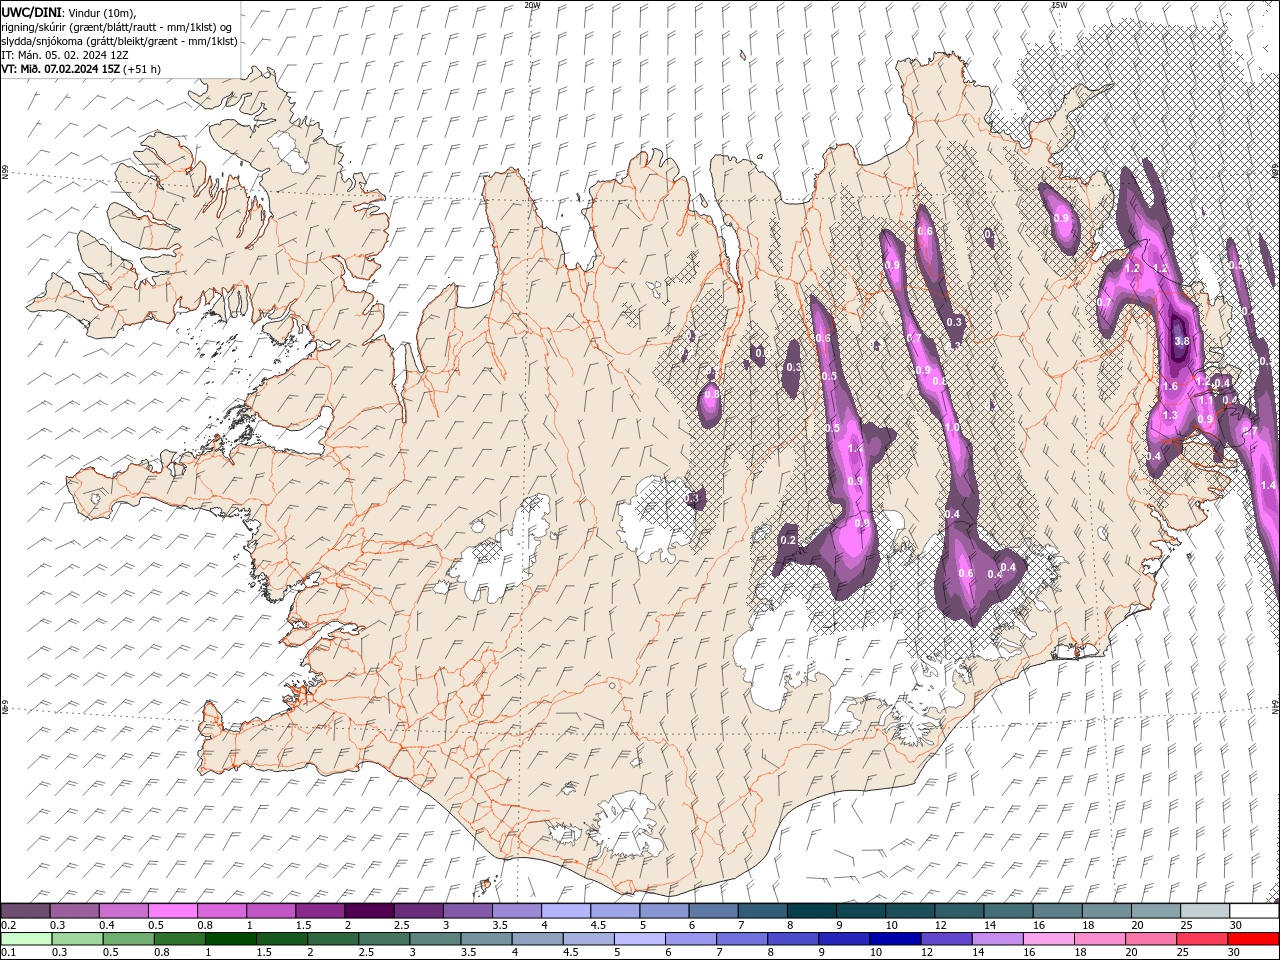Click the 0.2 value on the map

[x=787, y=540]
